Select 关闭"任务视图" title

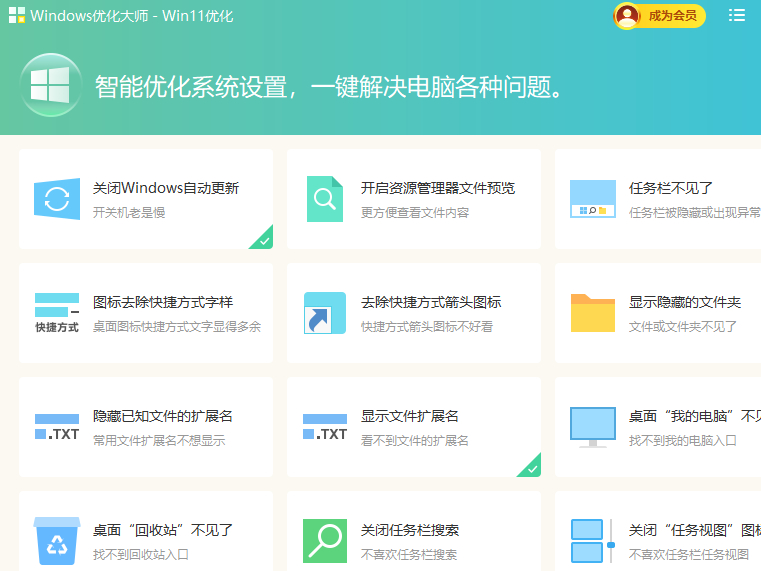tap(695, 530)
